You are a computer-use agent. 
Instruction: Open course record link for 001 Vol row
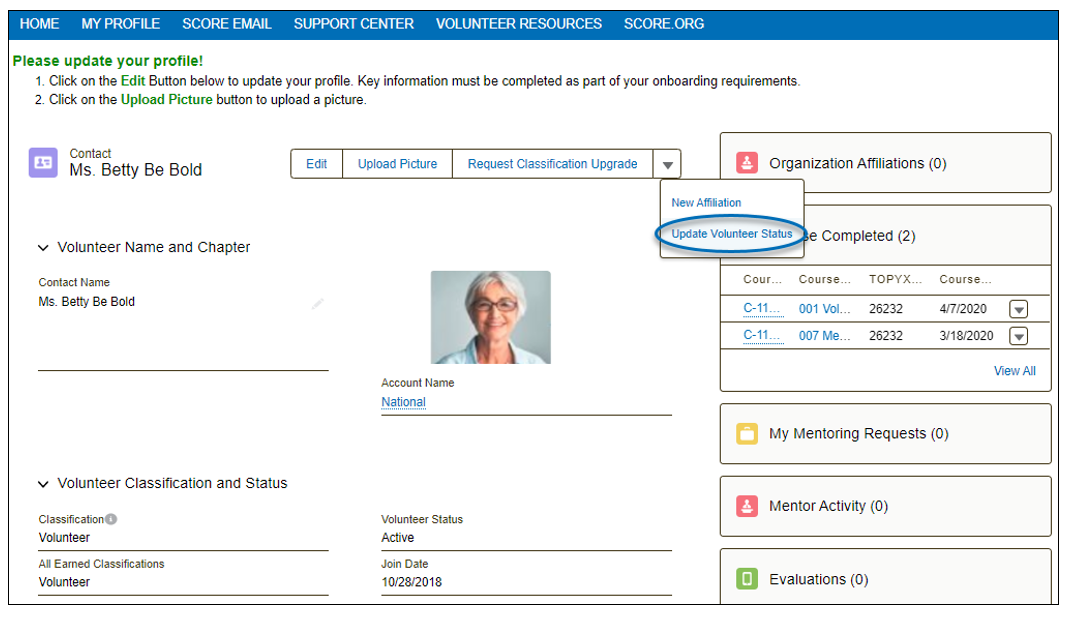[762, 308]
